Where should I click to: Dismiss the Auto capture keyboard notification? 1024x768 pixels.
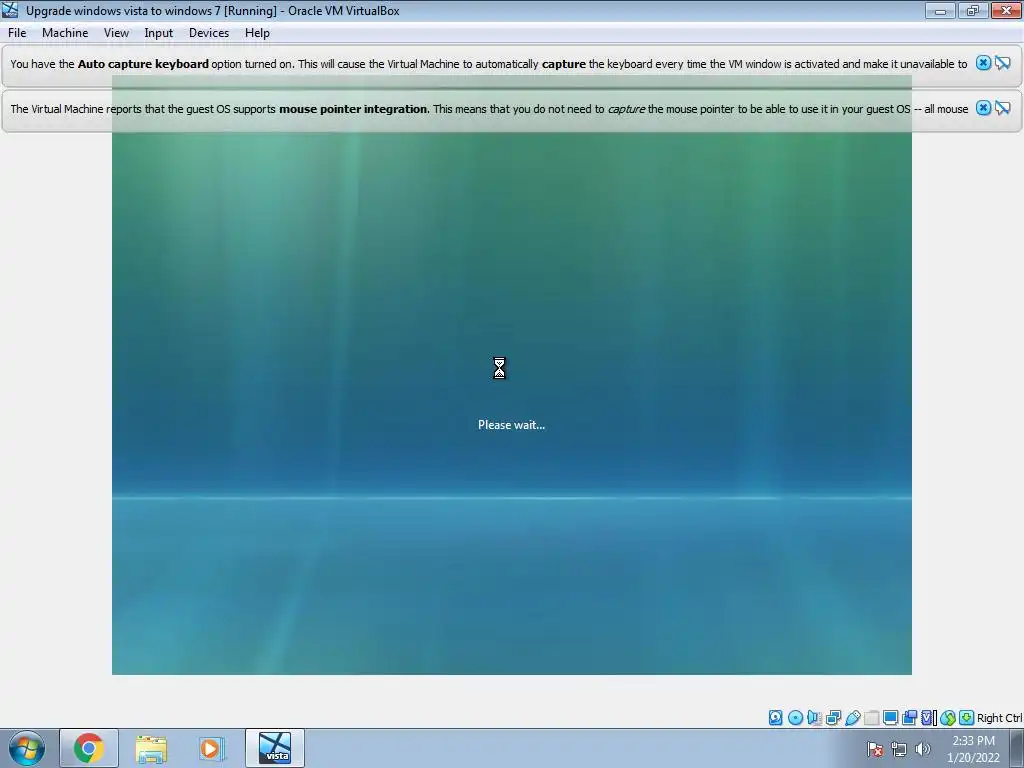[x=983, y=63]
